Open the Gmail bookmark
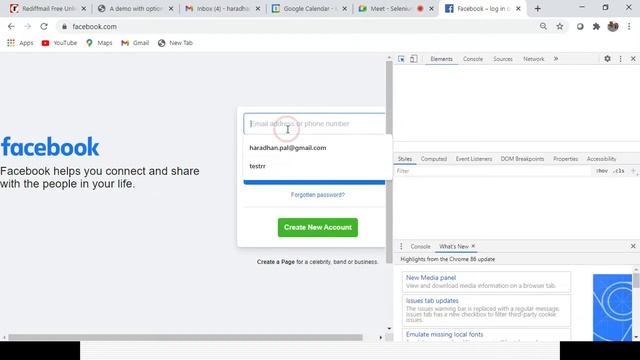The height and width of the screenshot is (360, 640). 135,43
